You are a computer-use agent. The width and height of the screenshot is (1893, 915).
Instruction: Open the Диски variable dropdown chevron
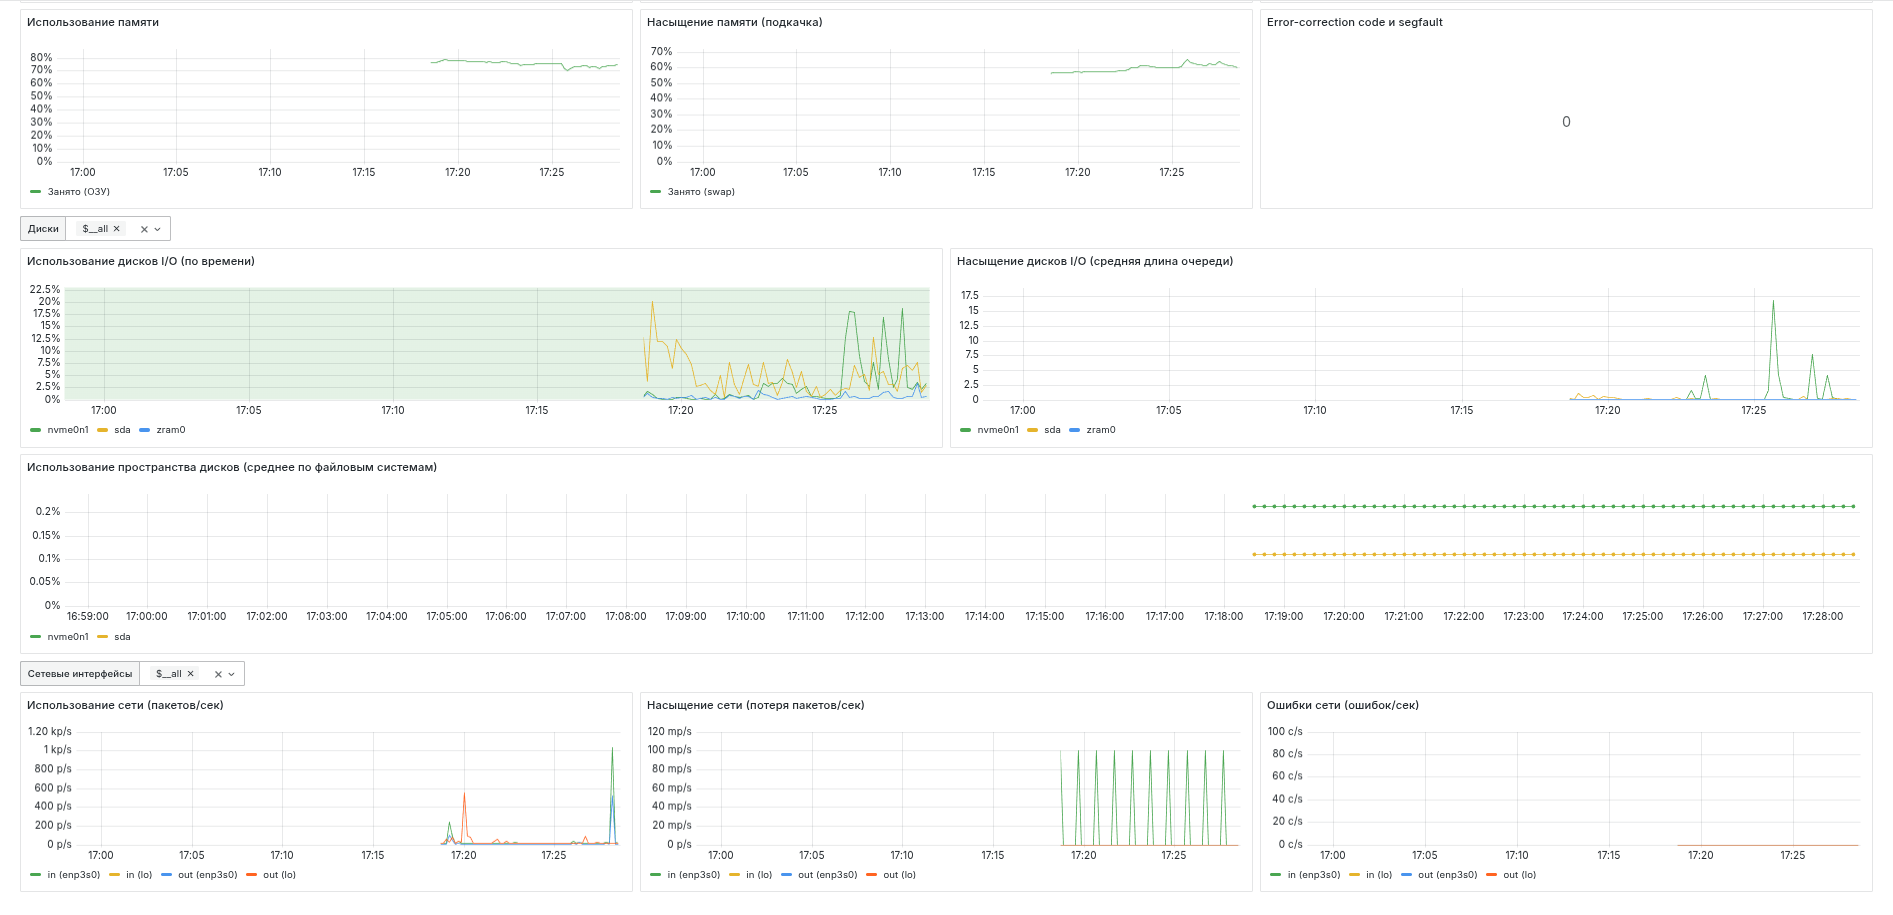(x=158, y=229)
